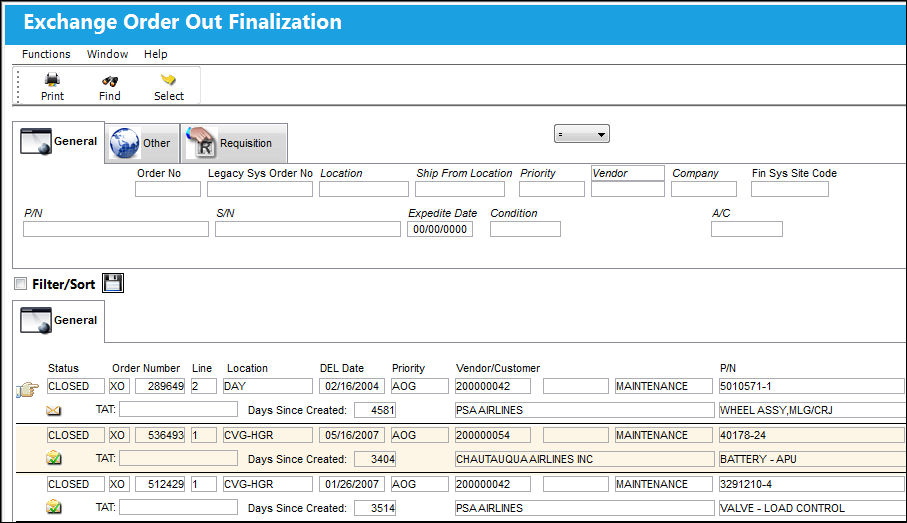
Task: Click the Legacy Sys Order No field
Action: point(260,189)
